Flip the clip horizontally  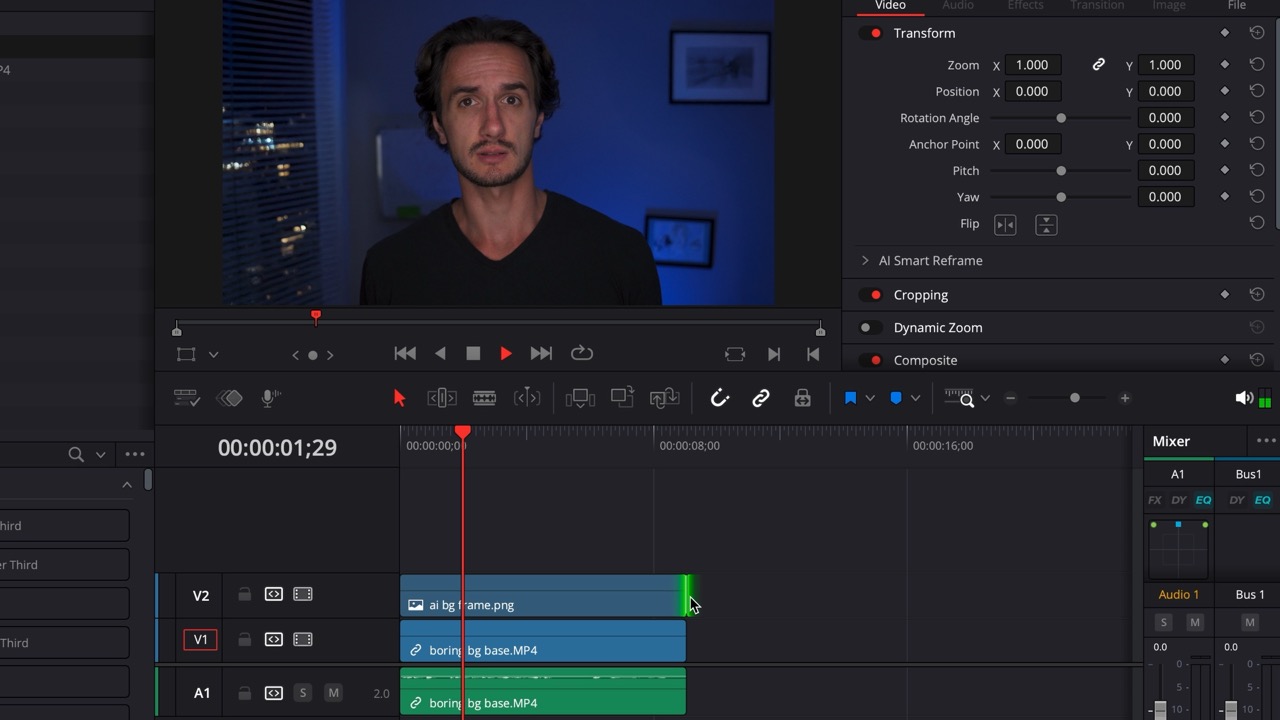click(x=1005, y=225)
